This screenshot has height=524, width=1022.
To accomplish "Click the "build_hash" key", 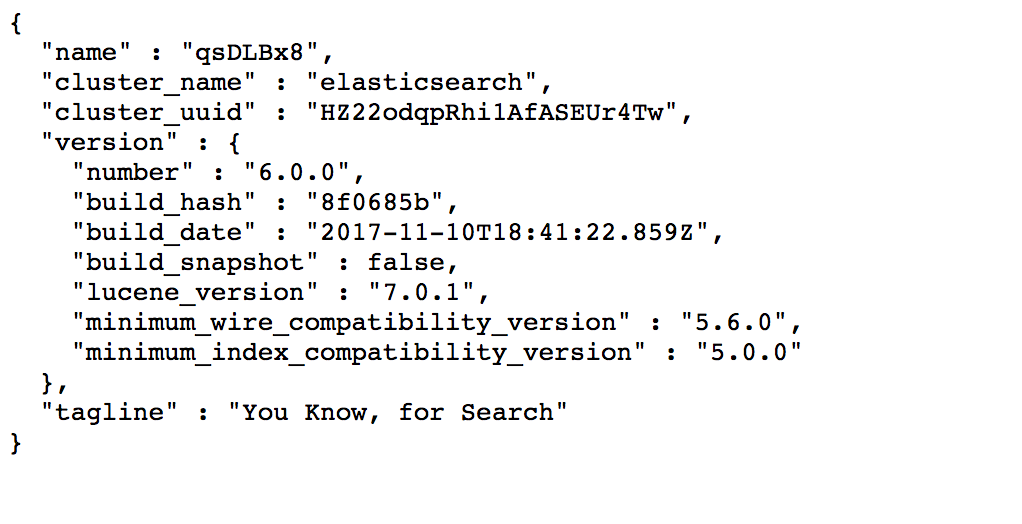I will click(164, 202).
